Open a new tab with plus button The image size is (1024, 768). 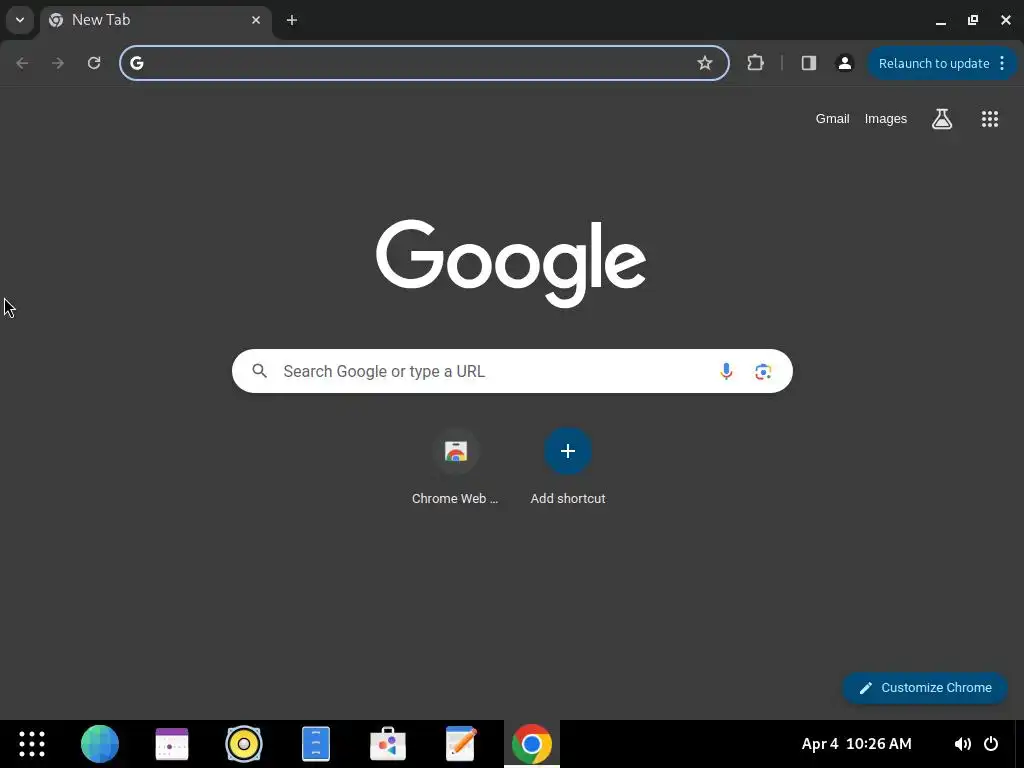[x=292, y=20]
